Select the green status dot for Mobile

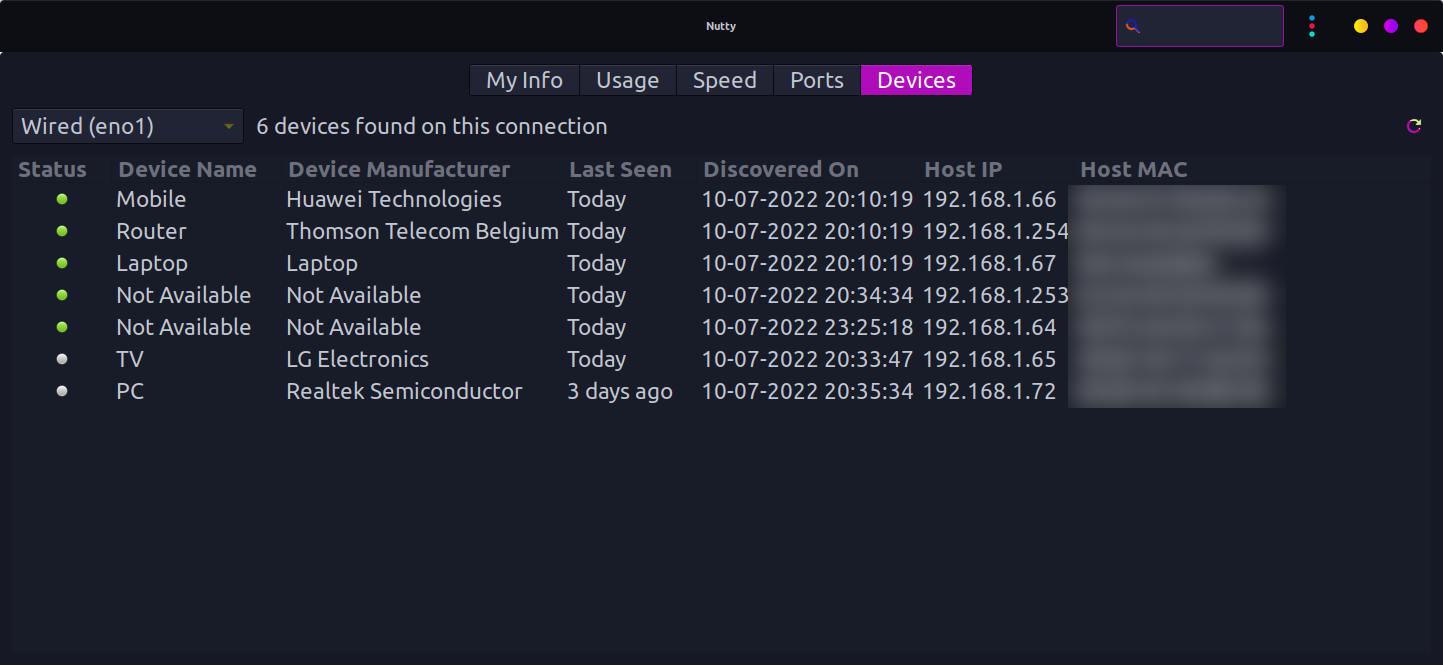[62, 199]
